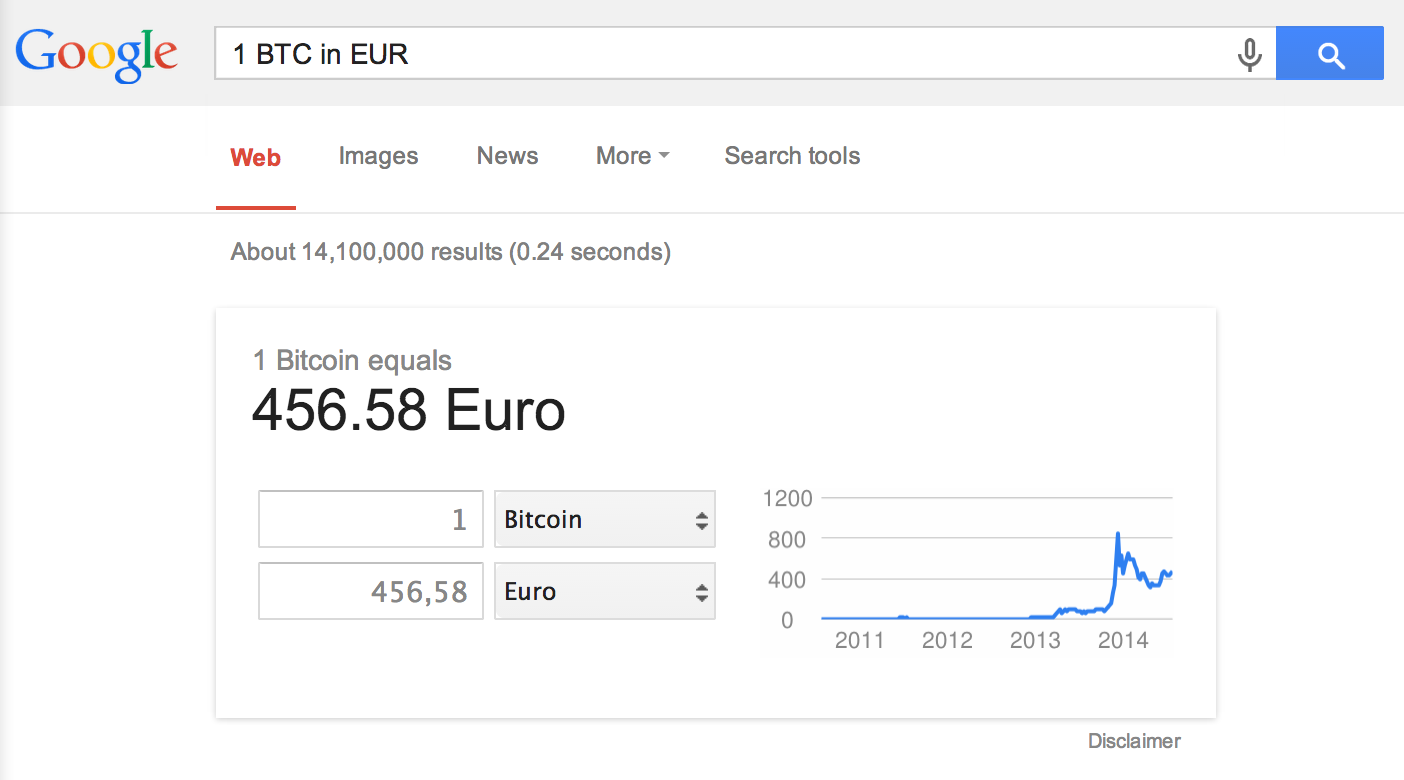Image resolution: width=1404 pixels, height=780 pixels.
Task: Click the price peak on the chart
Action: pos(1117,534)
